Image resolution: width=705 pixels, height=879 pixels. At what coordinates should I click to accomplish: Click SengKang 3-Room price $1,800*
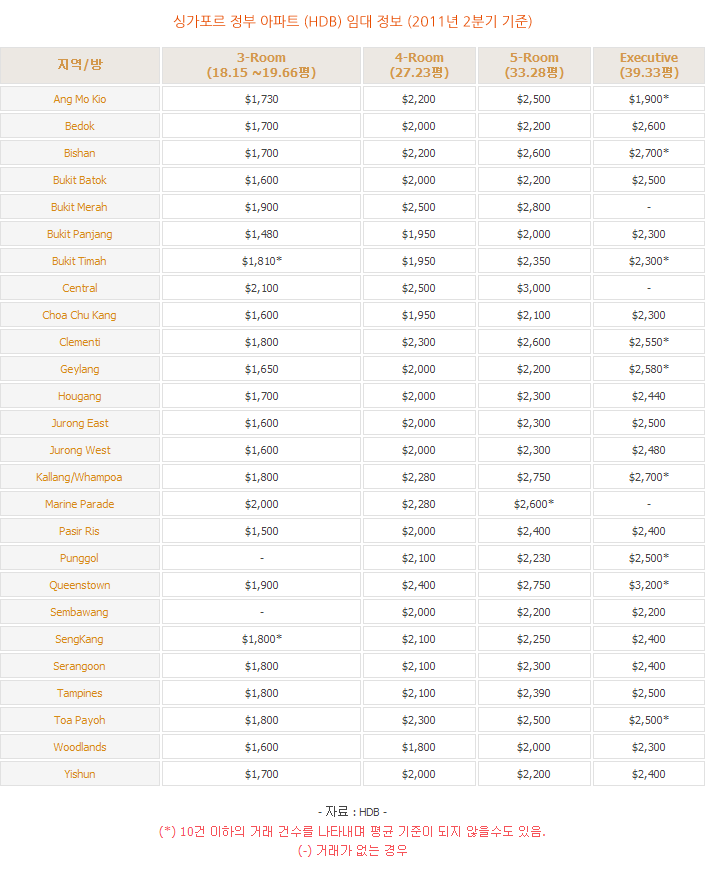pyautogui.click(x=262, y=639)
